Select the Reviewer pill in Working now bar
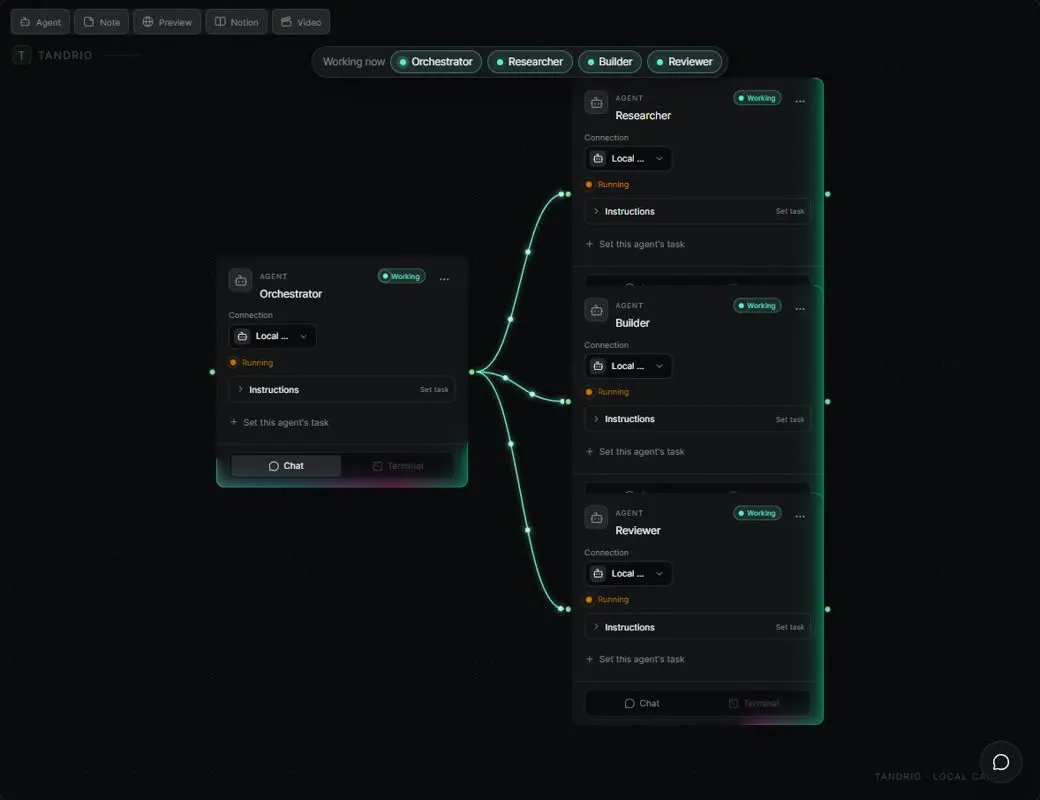This screenshot has height=800, width=1040. click(x=684, y=62)
